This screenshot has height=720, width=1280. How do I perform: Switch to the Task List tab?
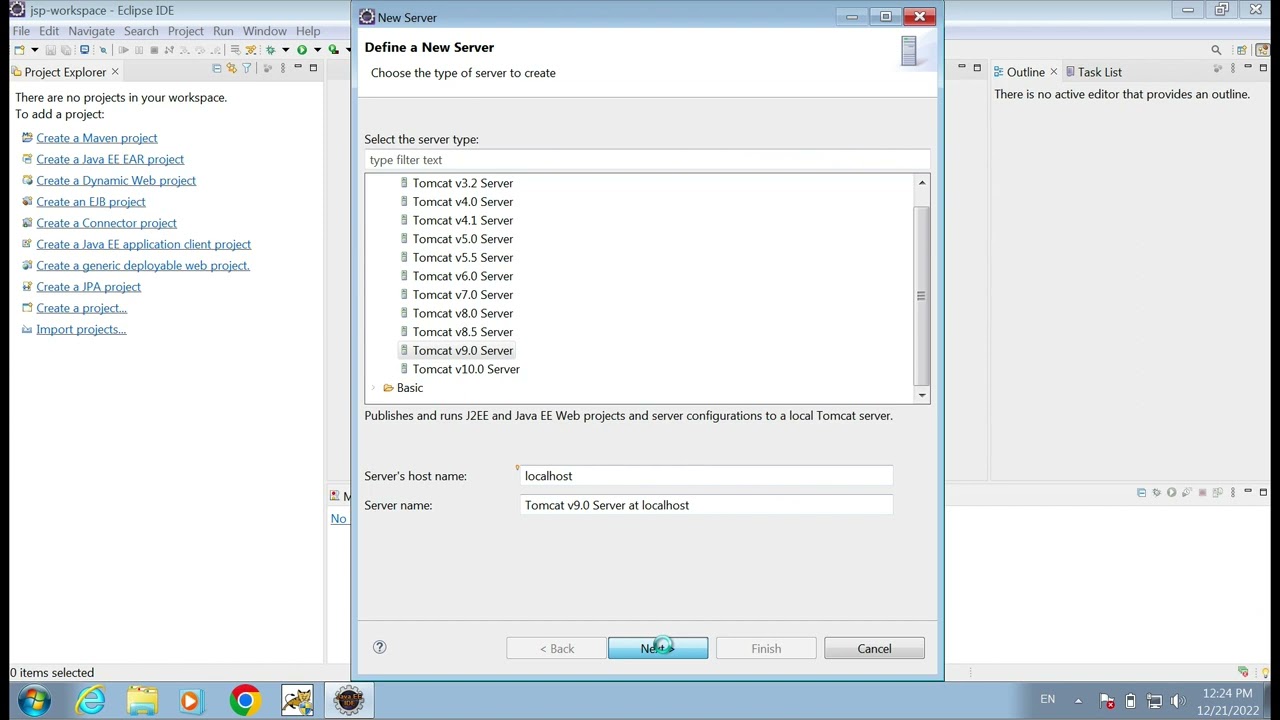pos(1093,72)
